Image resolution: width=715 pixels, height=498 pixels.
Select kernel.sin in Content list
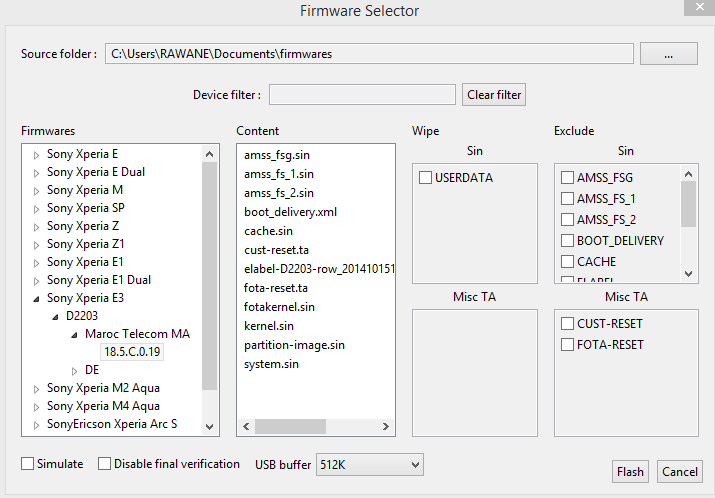point(269,326)
